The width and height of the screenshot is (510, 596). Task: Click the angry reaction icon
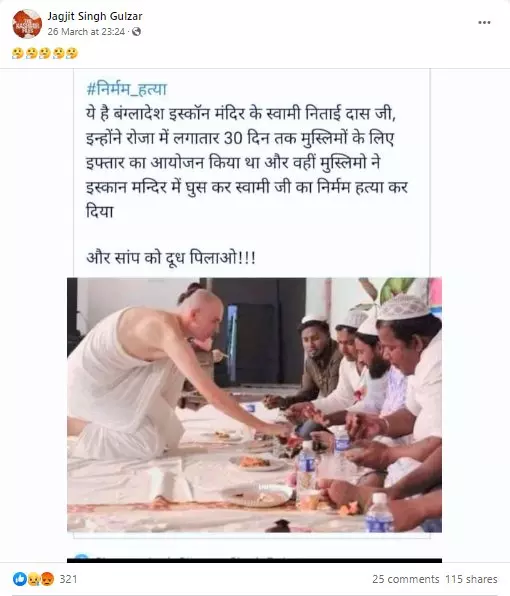point(47,579)
